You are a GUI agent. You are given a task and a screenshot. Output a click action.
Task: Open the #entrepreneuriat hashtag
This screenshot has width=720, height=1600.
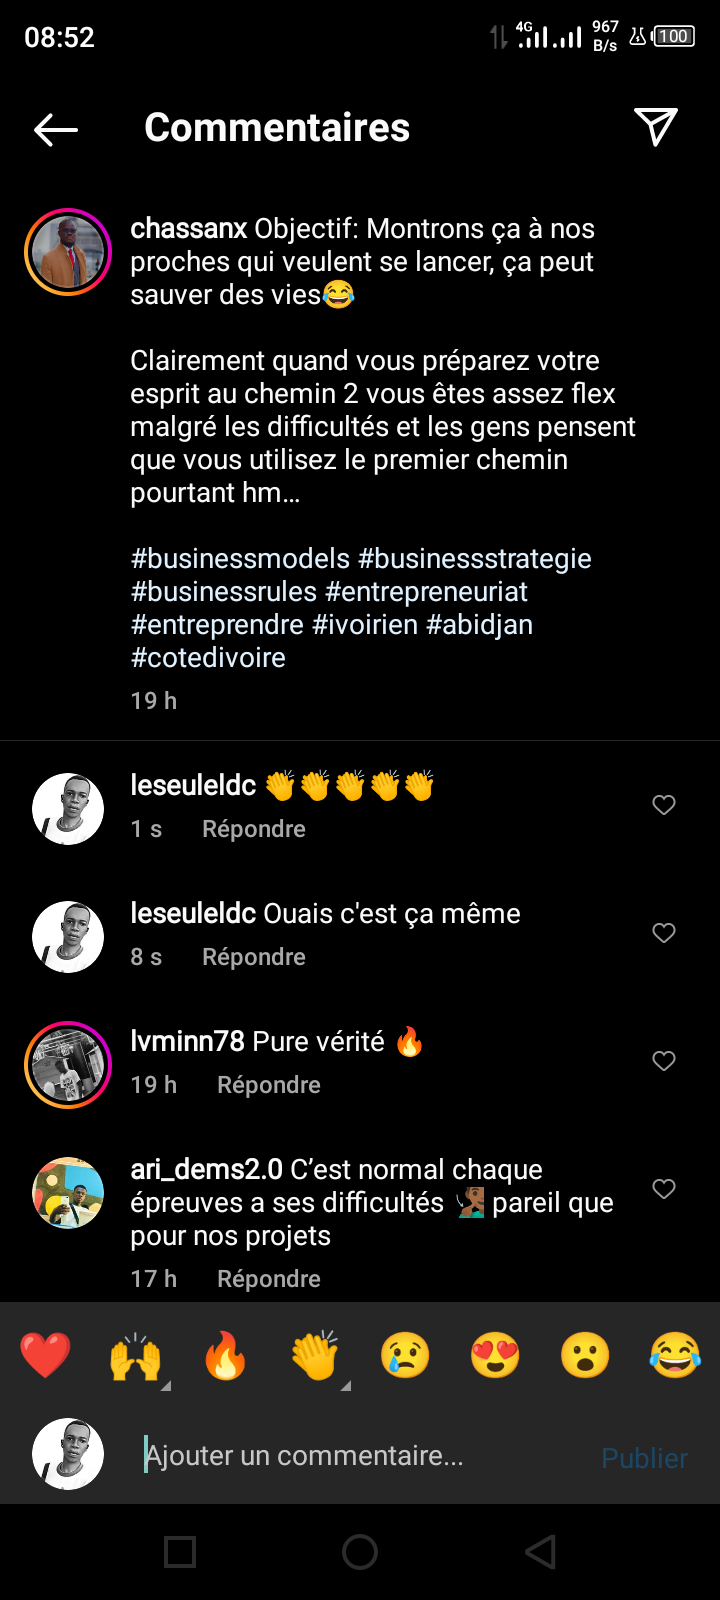[426, 592]
